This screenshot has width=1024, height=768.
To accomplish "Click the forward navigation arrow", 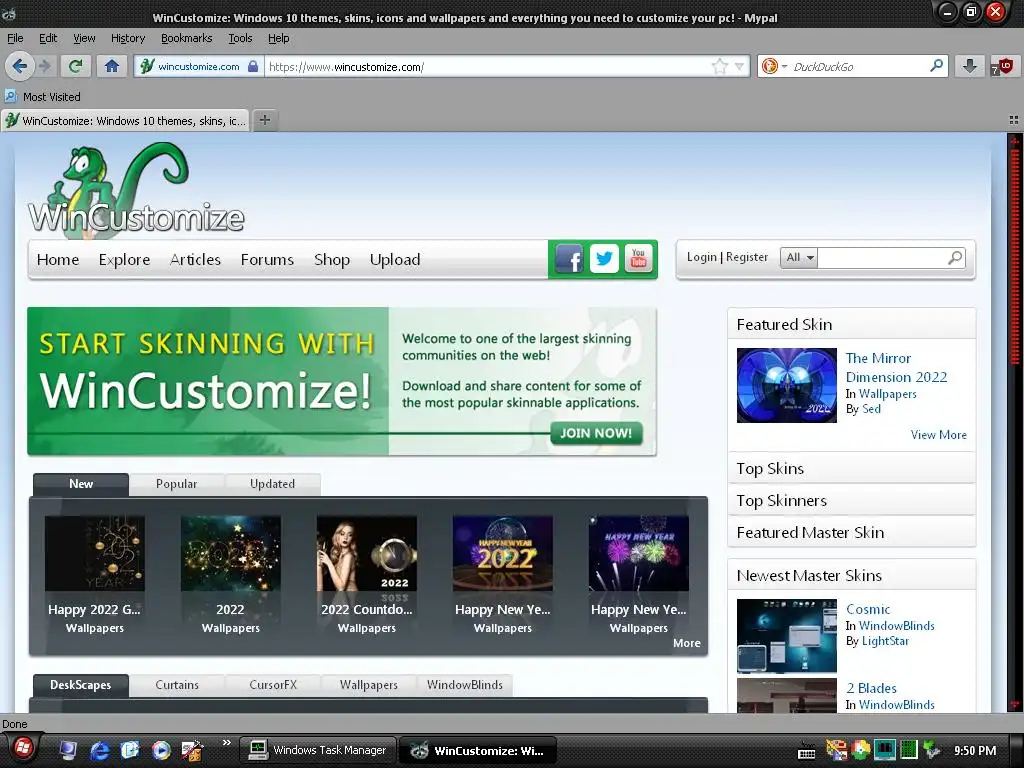I will (x=44, y=66).
